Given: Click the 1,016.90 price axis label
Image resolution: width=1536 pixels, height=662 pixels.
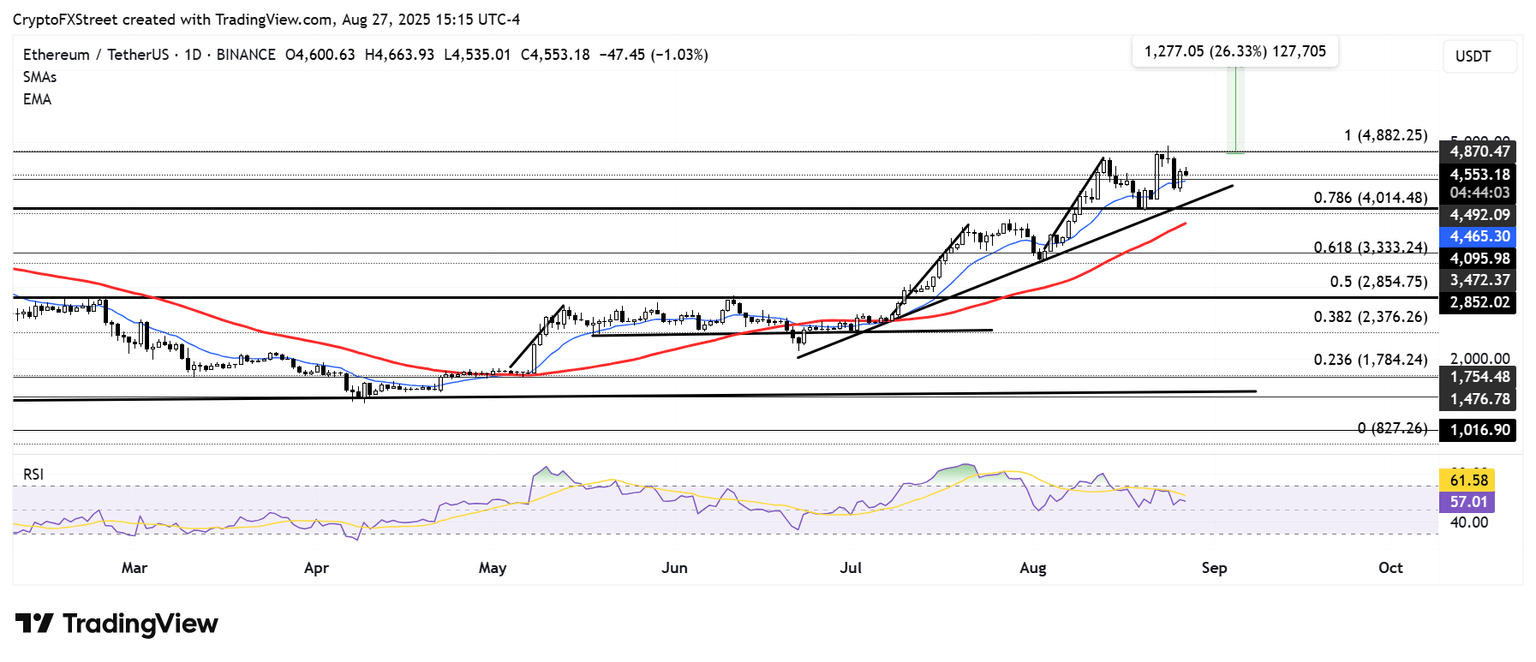Looking at the screenshot, I should (1476, 430).
